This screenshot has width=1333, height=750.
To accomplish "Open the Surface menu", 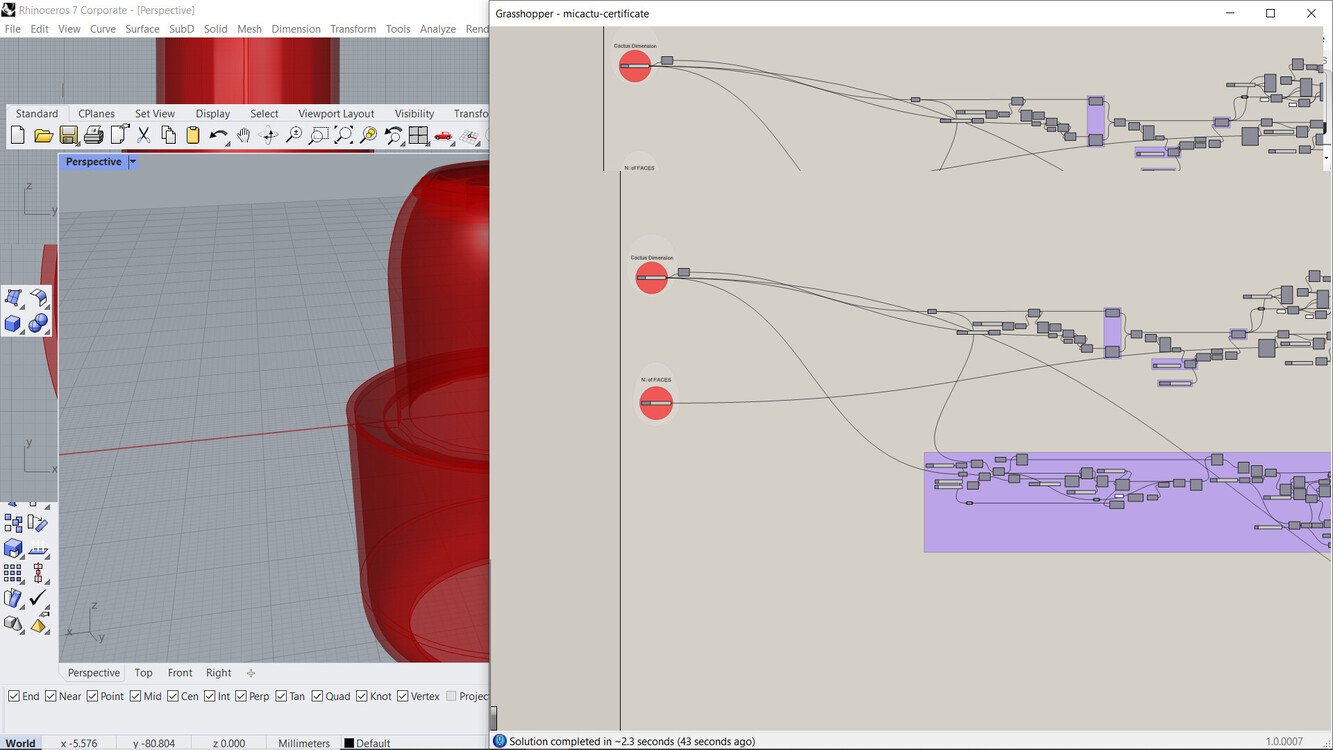I will (143, 29).
